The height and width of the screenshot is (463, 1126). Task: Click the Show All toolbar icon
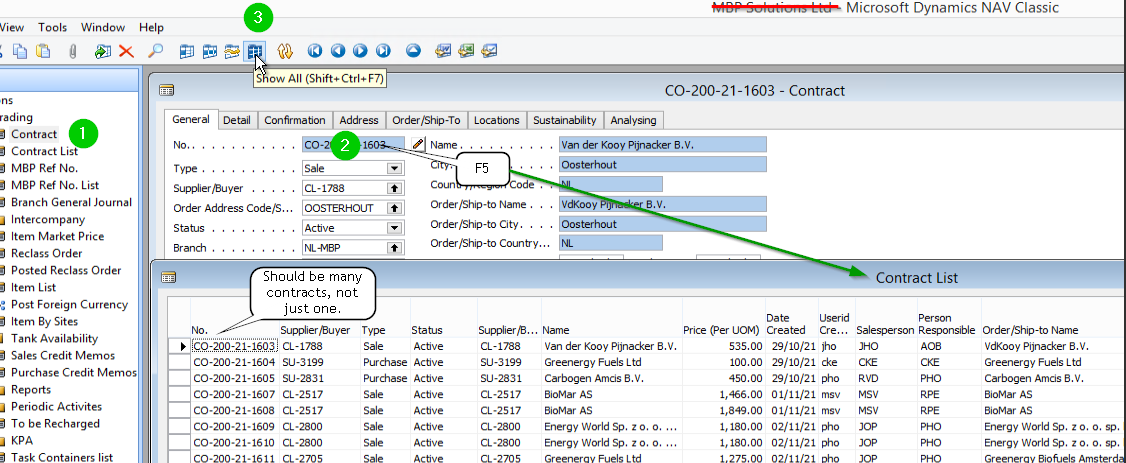[255, 50]
